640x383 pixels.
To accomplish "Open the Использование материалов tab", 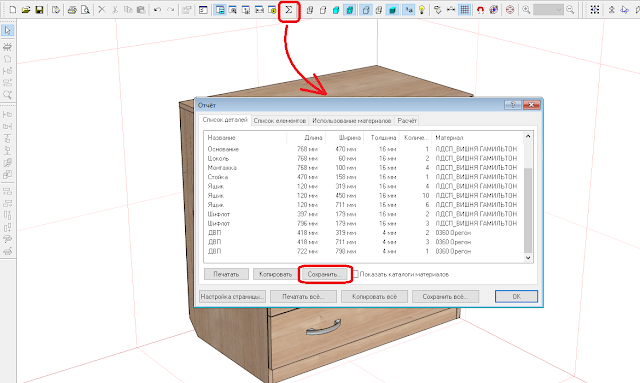I will tap(351, 121).
